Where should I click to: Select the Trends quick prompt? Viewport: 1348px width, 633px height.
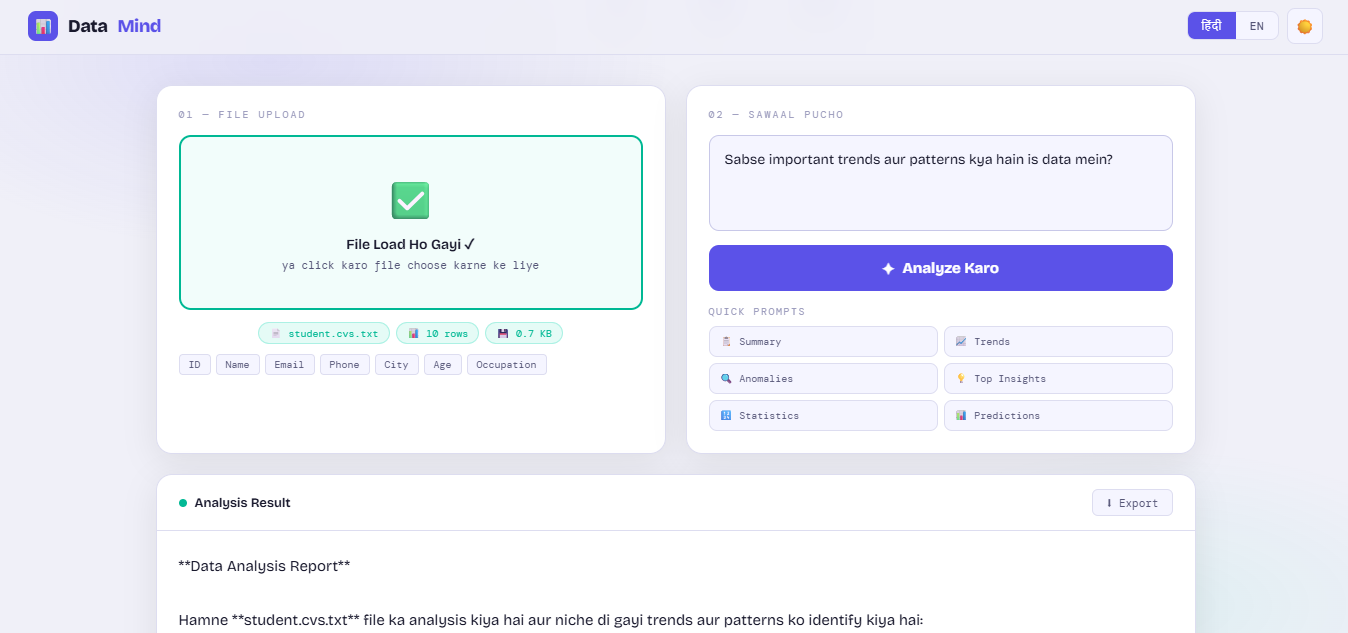tap(1058, 342)
